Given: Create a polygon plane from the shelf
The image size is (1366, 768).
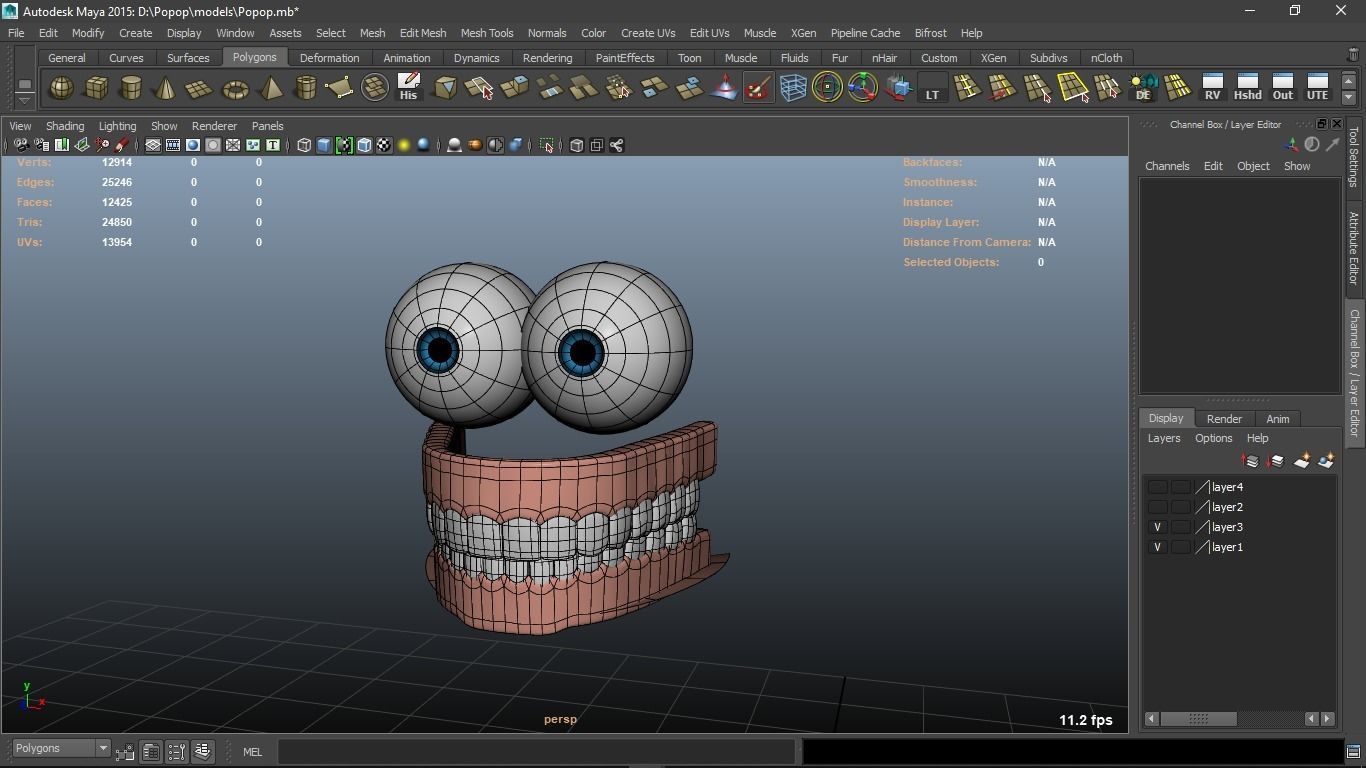Looking at the screenshot, I should [200, 88].
